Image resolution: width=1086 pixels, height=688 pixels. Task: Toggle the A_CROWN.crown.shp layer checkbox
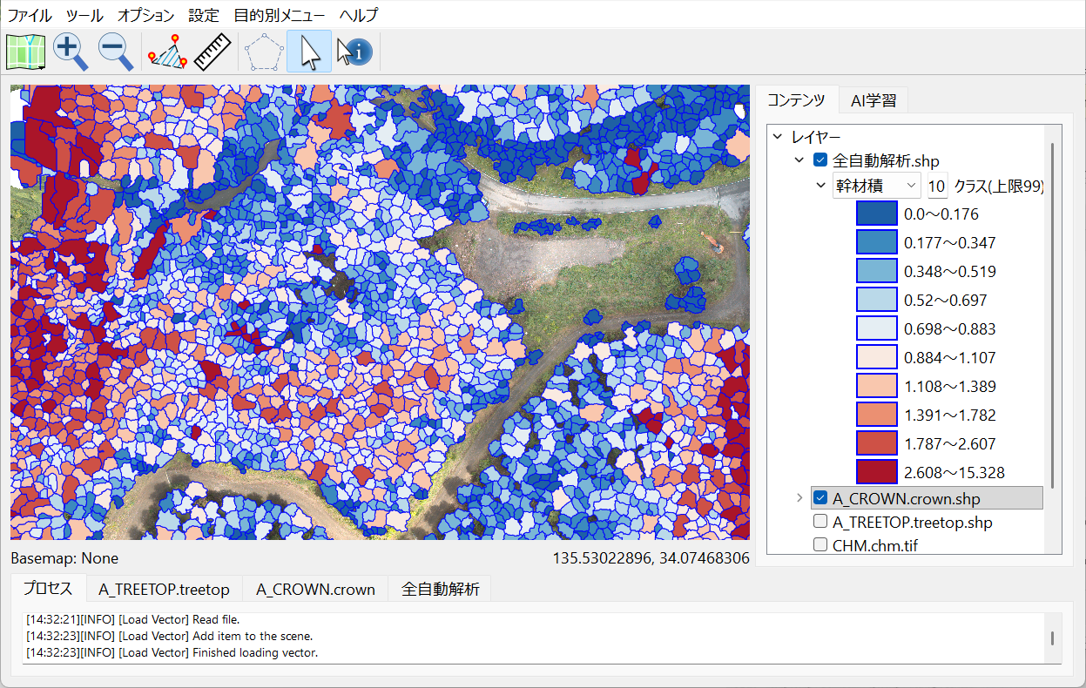[821, 498]
